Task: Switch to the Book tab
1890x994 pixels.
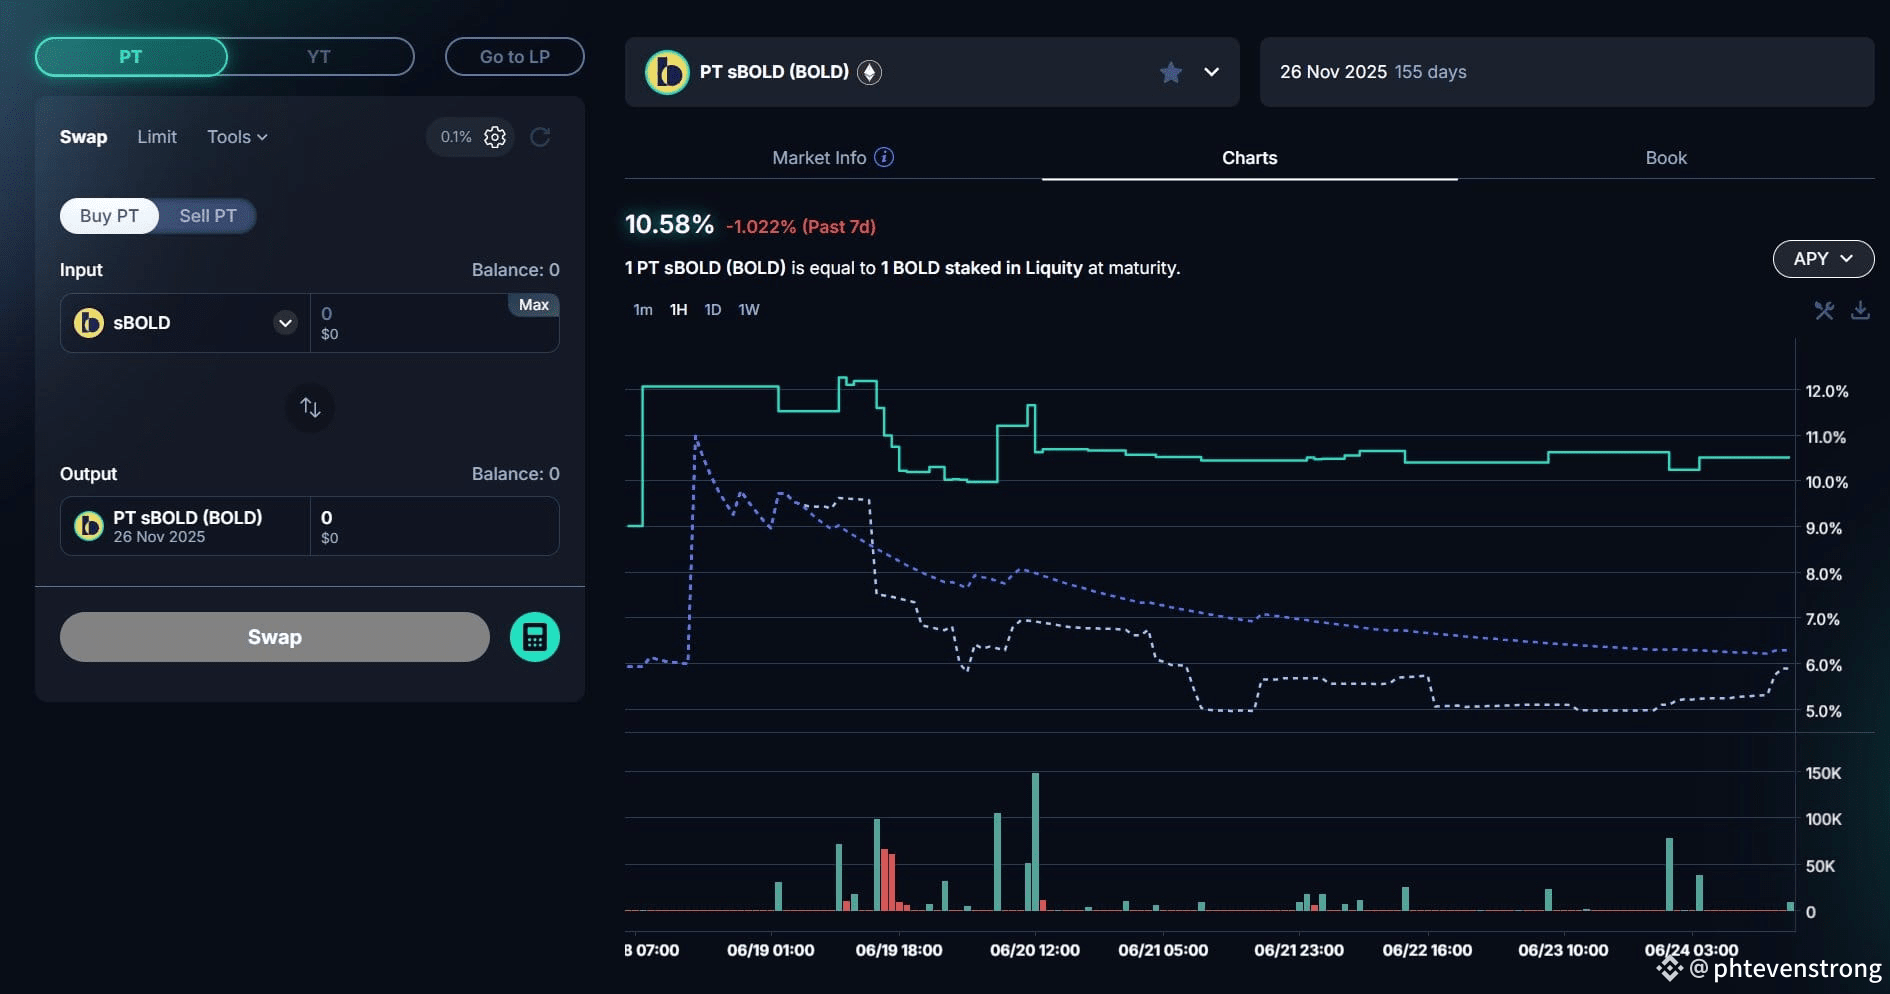Action: pos(1666,157)
